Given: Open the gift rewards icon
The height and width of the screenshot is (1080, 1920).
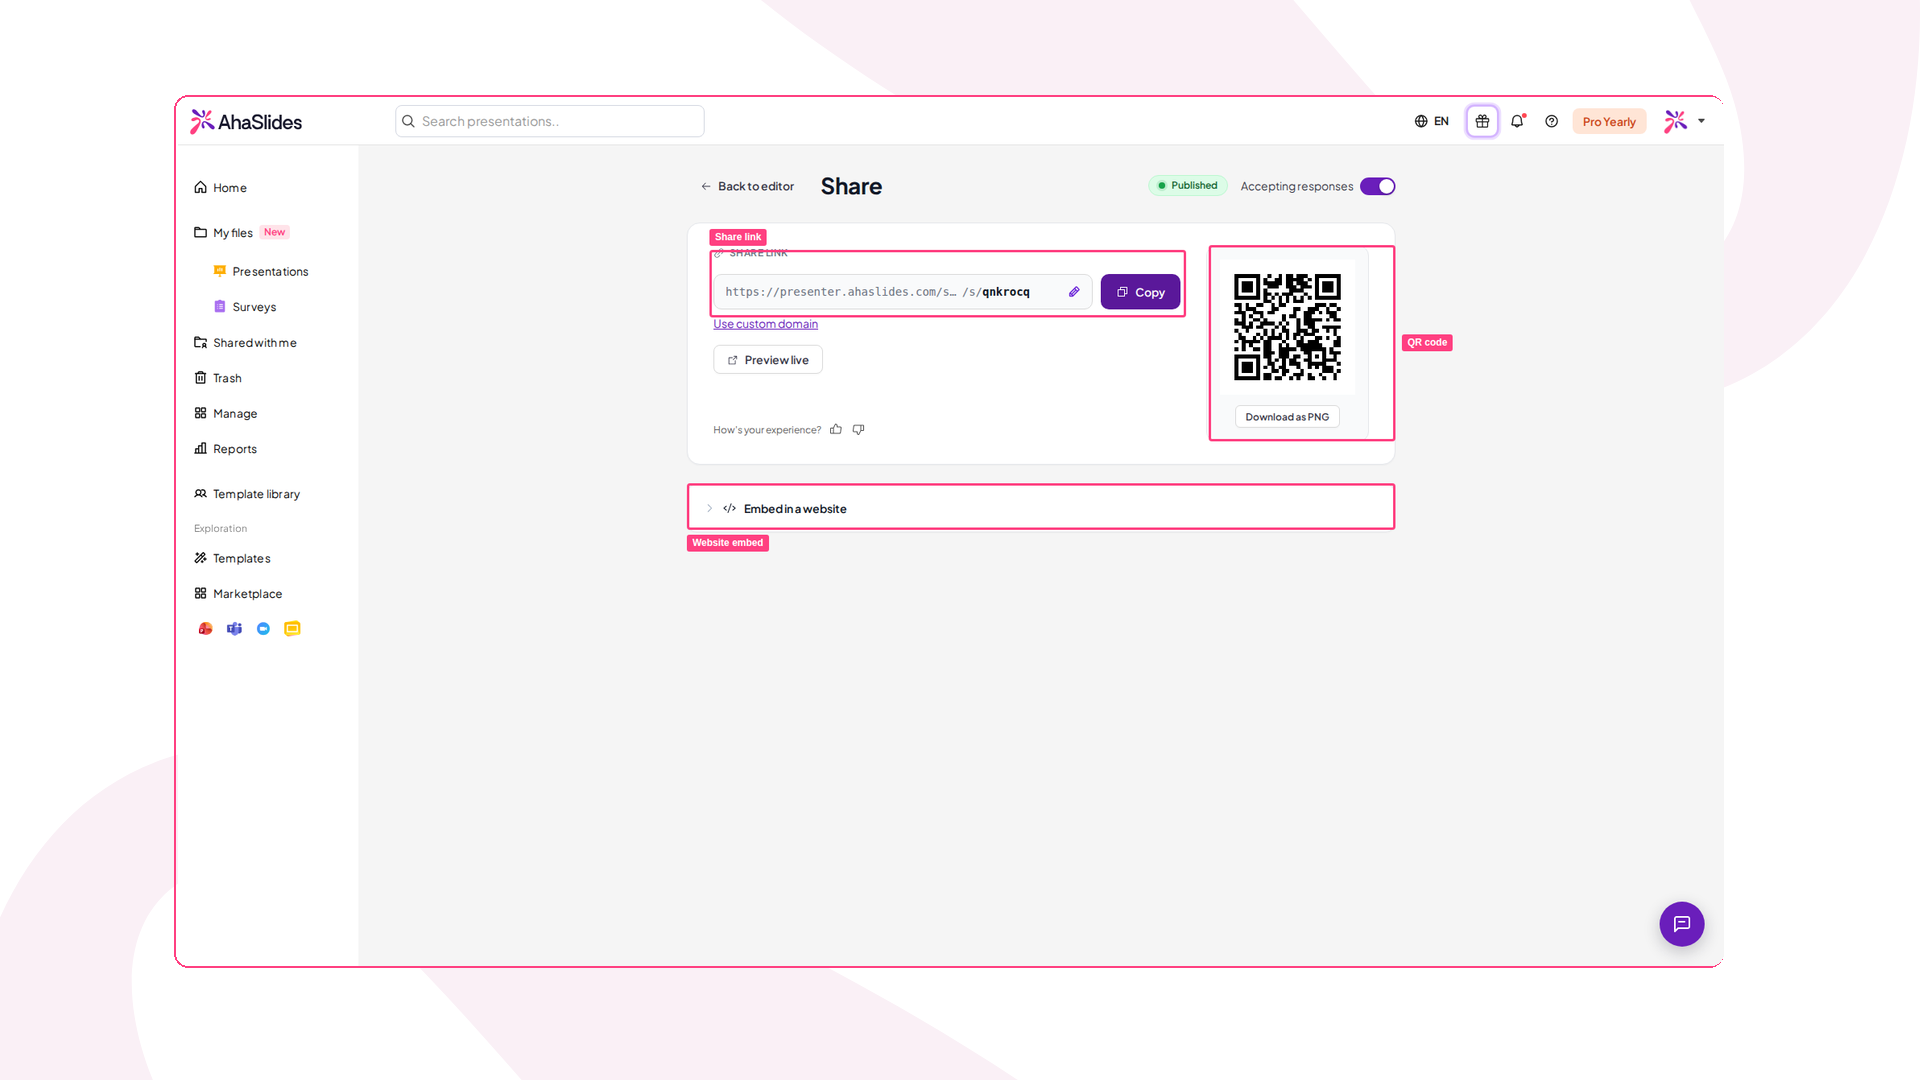Looking at the screenshot, I should (1482, 121).
